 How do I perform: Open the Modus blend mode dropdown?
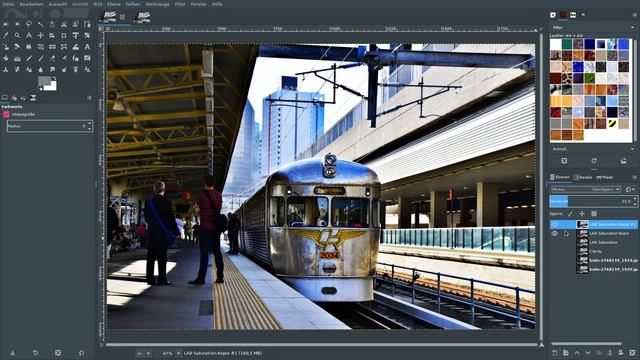point(586,189)
